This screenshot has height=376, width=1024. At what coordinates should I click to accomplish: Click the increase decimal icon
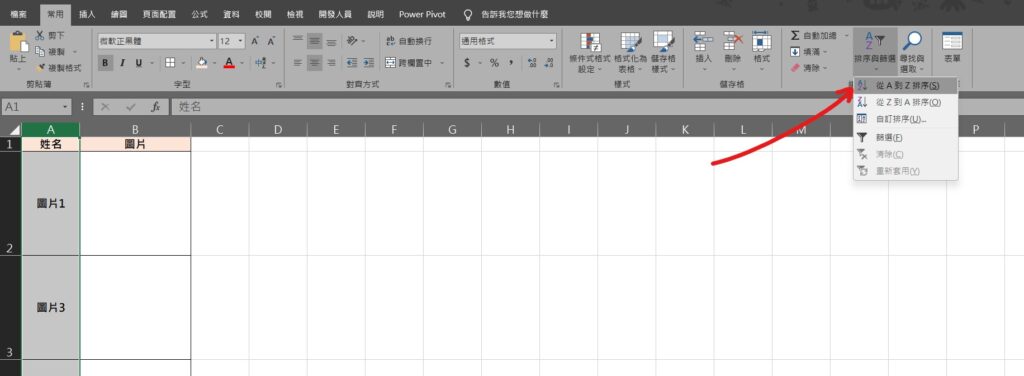coord(532,63)
